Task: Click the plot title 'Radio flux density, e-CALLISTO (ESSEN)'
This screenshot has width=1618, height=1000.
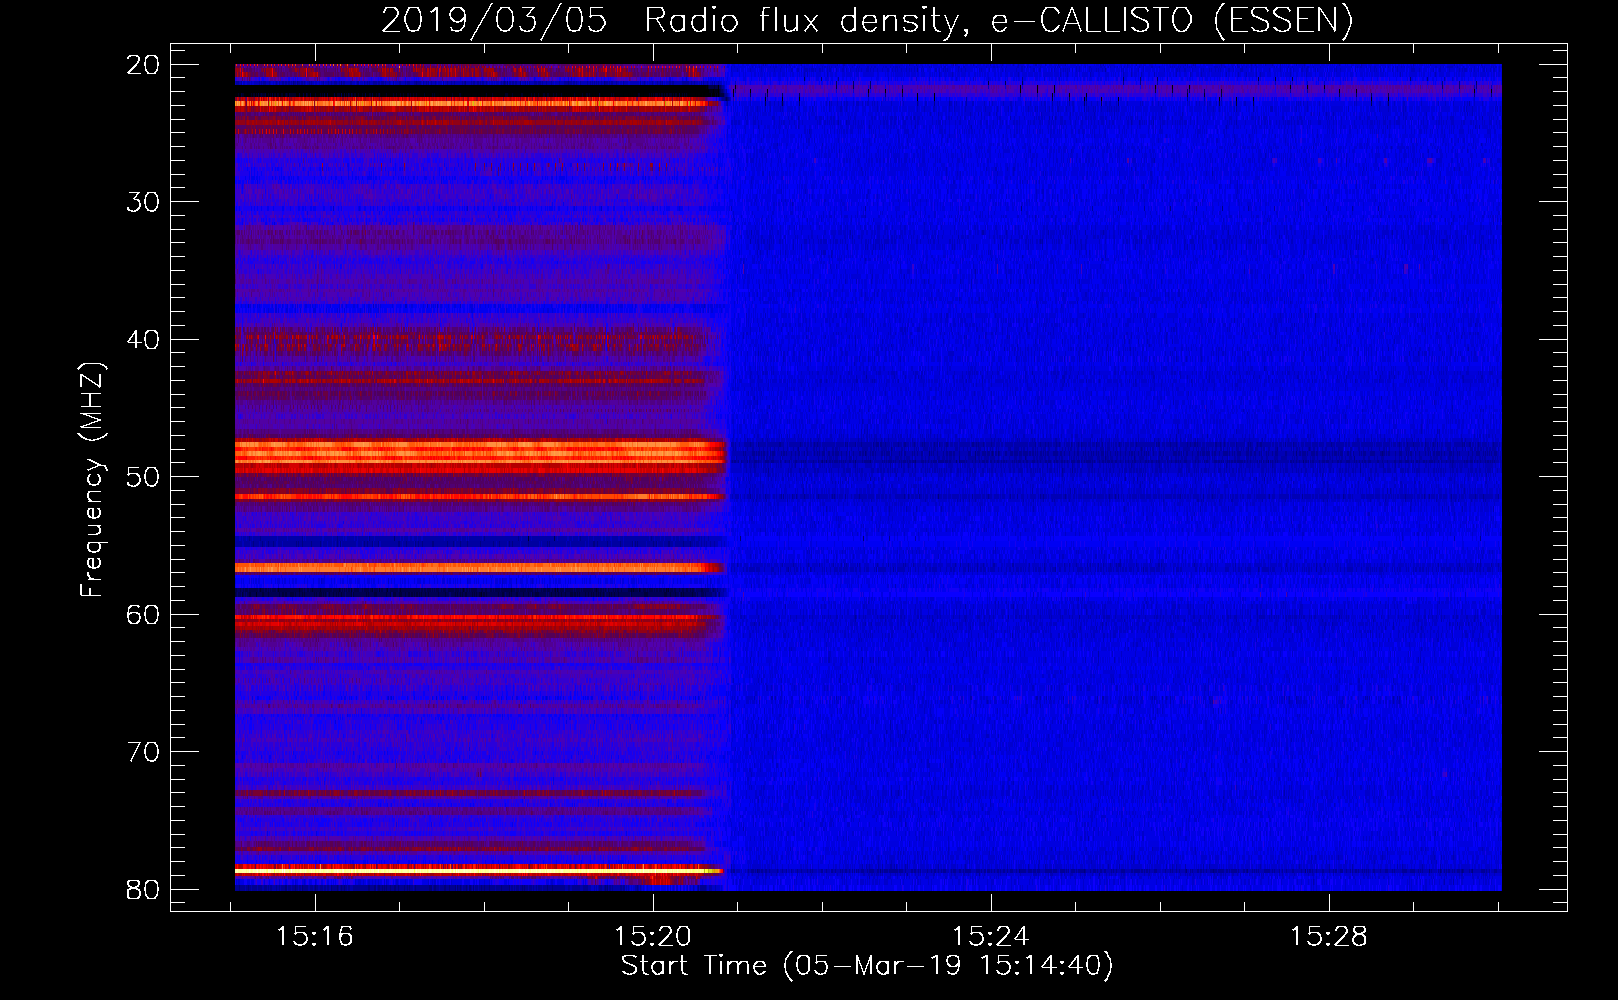Action: (998, 21)
